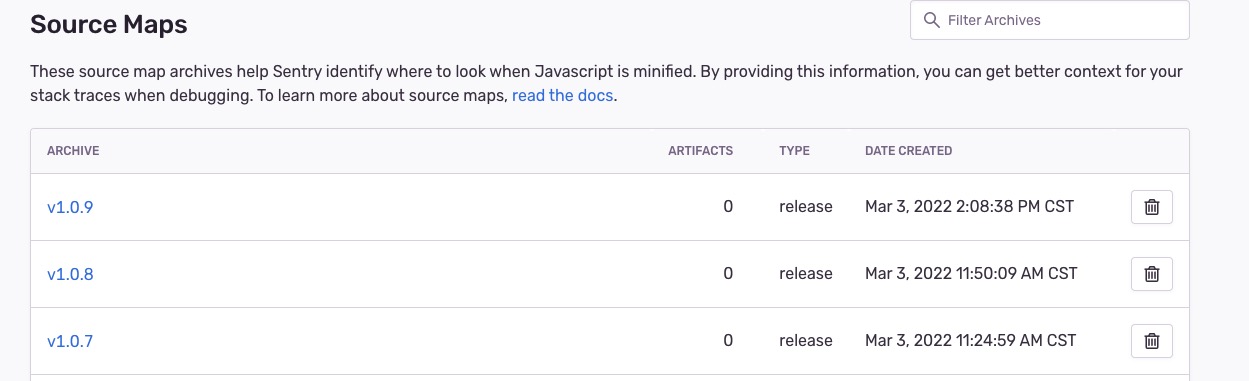Follow the 'read the docs' link
Viewport: 1249px width, 381px height.
point(563,96)
